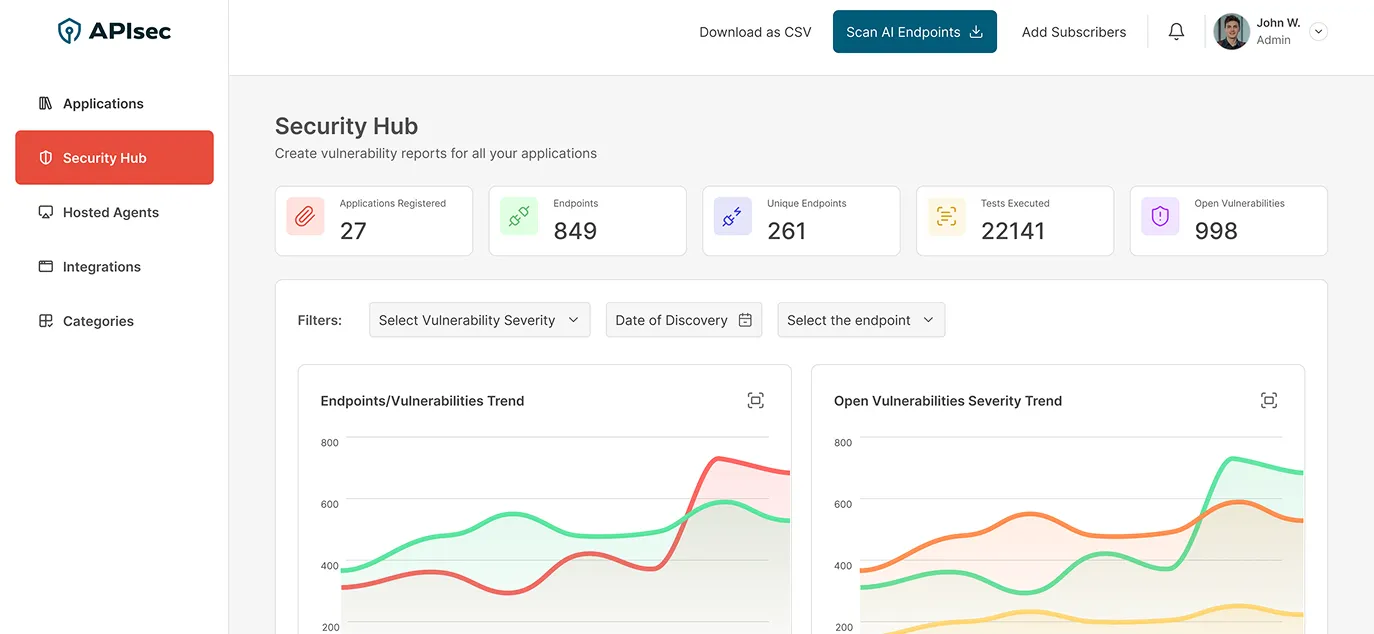
Task: Click the Scan AI Endpoints button
Action: (913, 31)
